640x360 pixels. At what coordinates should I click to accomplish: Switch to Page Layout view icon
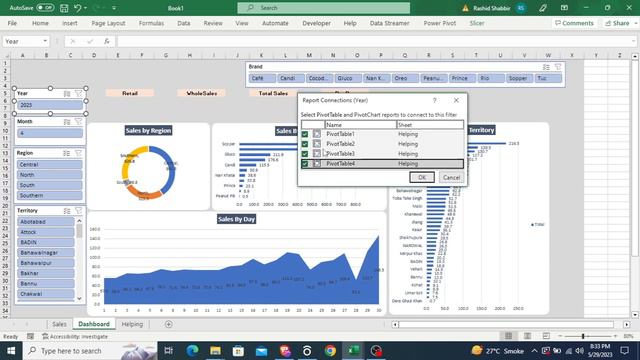[527, 336]
